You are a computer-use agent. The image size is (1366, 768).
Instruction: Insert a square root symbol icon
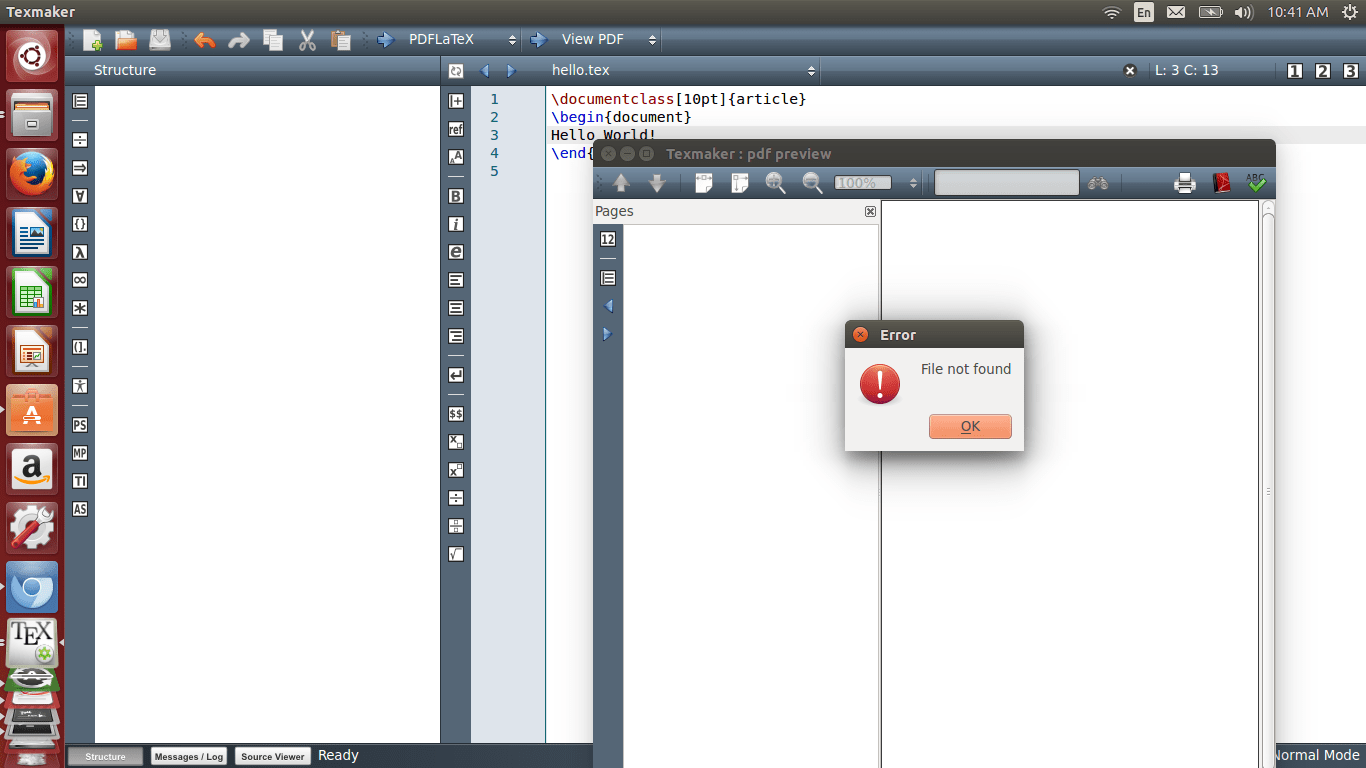(455, 553)
